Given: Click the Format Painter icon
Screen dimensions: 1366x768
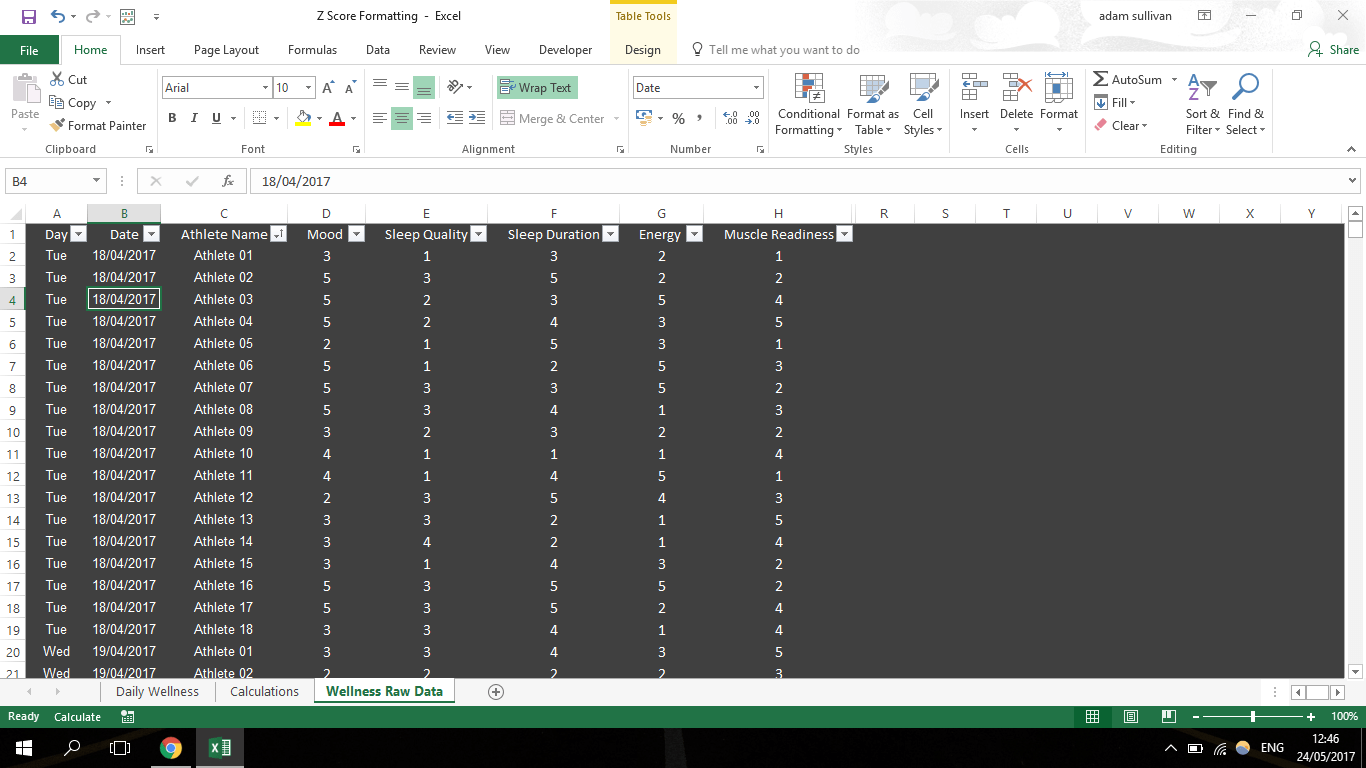Looking at the screenshot, I should point(58,126).
